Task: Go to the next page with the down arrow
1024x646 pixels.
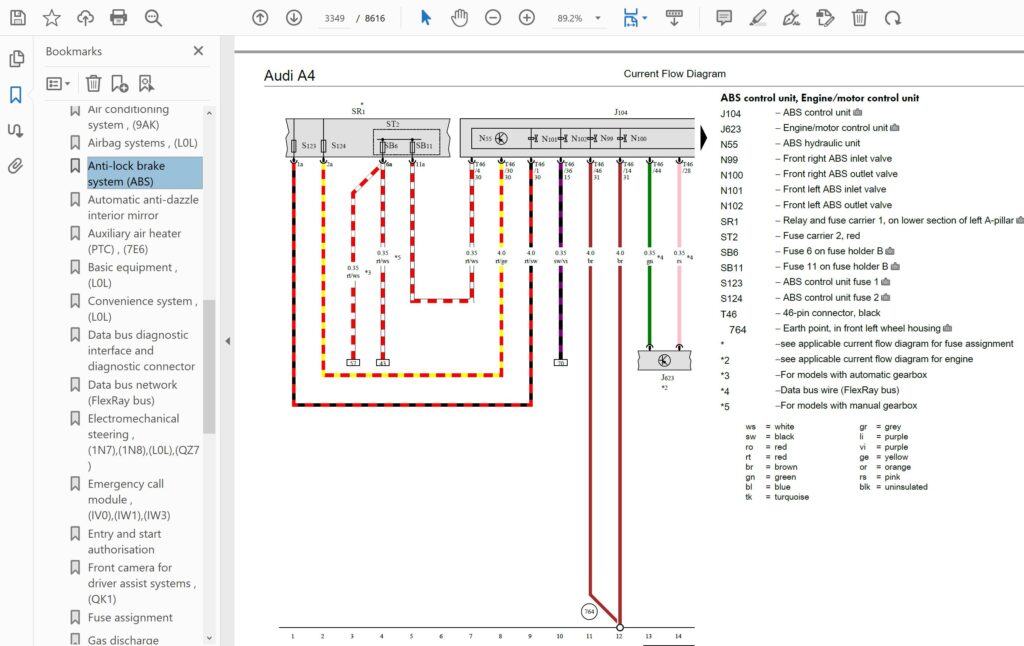Action: click(293, 17)
